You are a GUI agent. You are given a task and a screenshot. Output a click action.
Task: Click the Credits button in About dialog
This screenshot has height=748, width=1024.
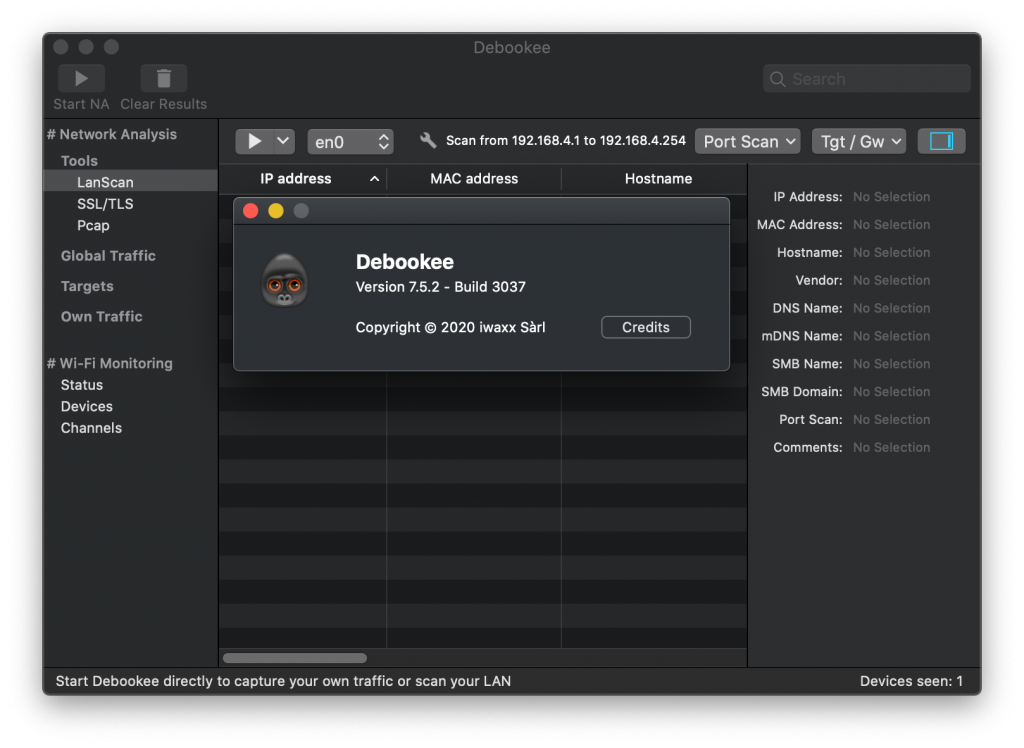pos(646,327)
